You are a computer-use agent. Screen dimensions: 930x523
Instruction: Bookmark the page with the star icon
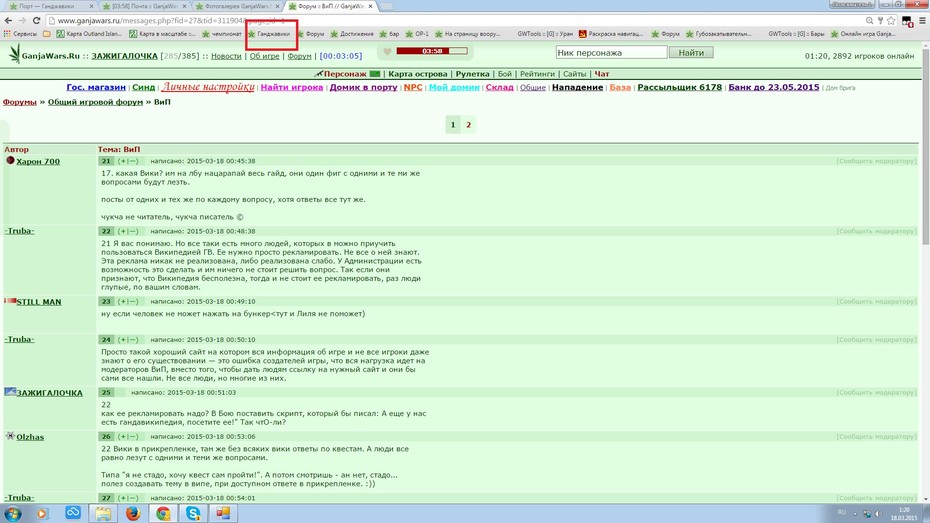891,20
